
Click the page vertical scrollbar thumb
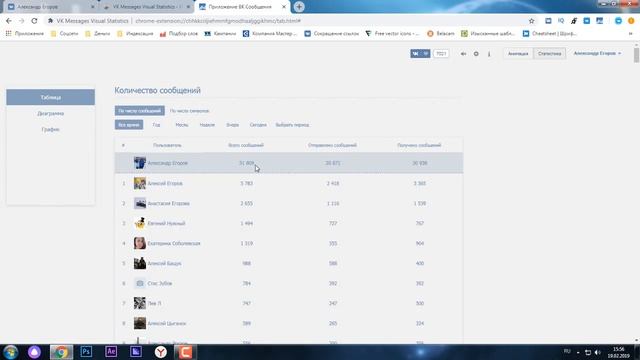[636, 55]
